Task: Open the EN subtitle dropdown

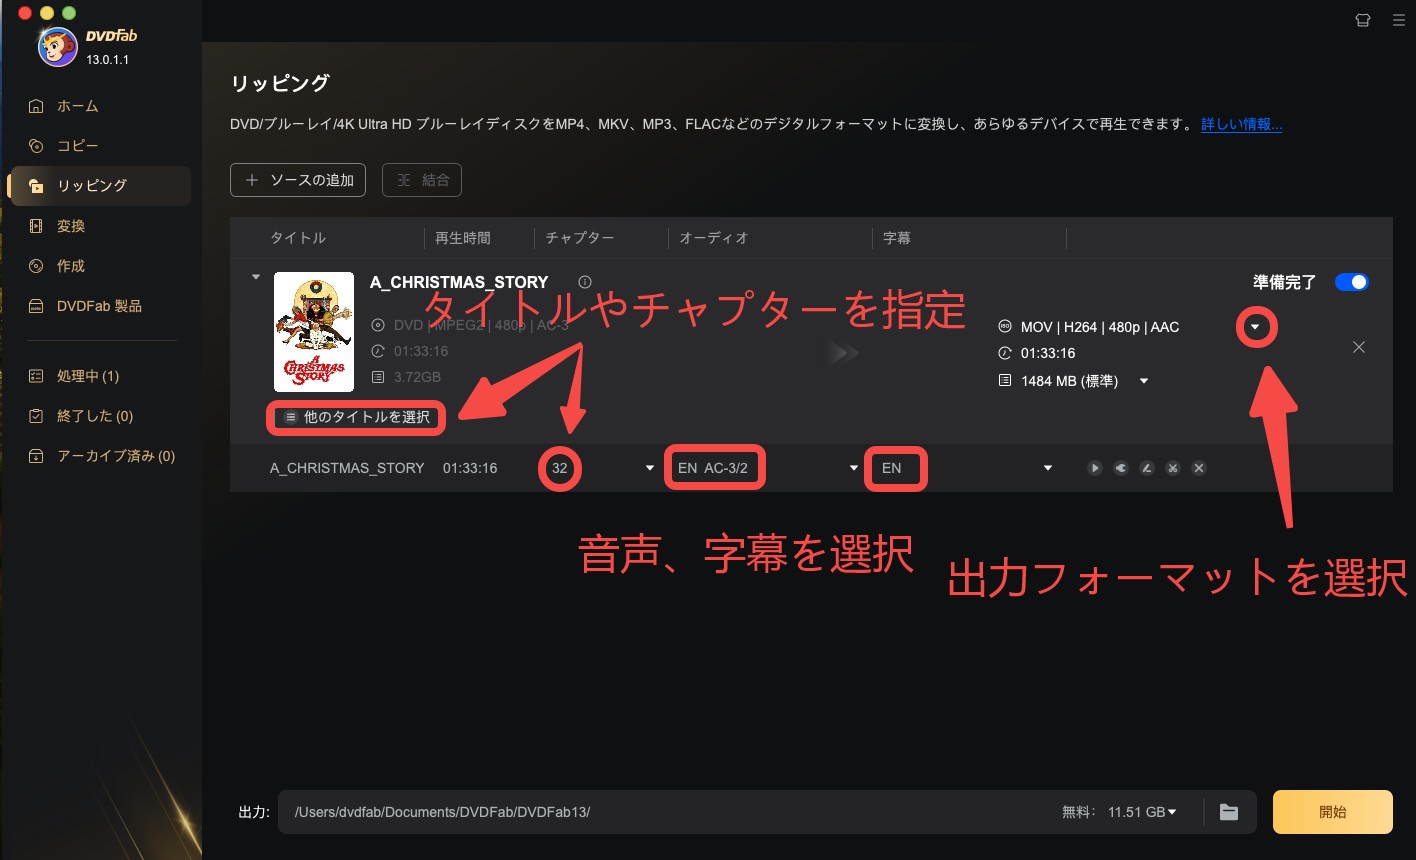Action: pos(1048,468)
